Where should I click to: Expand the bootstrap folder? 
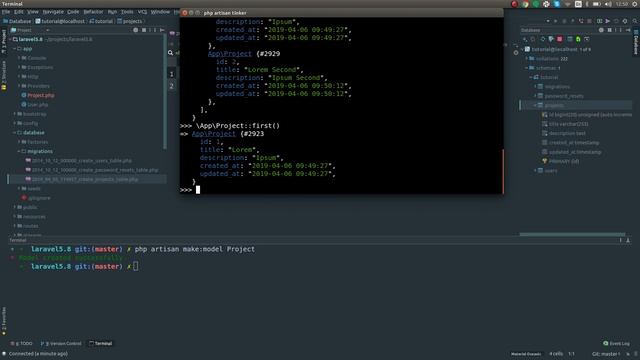tap(14, 114)
